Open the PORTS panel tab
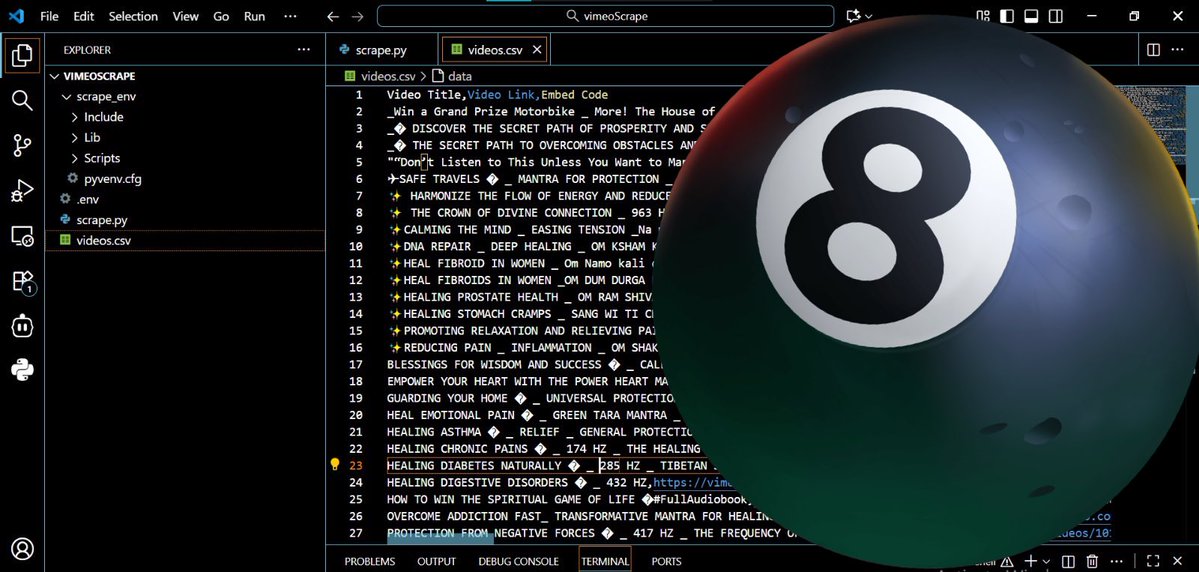 point(666,561)
